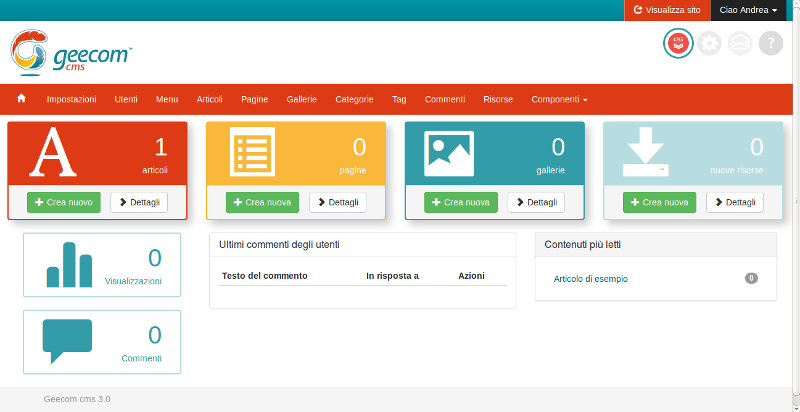Open the question mark help icon
Viewport: 800px width, 412px height.
(x=770, y=43)
